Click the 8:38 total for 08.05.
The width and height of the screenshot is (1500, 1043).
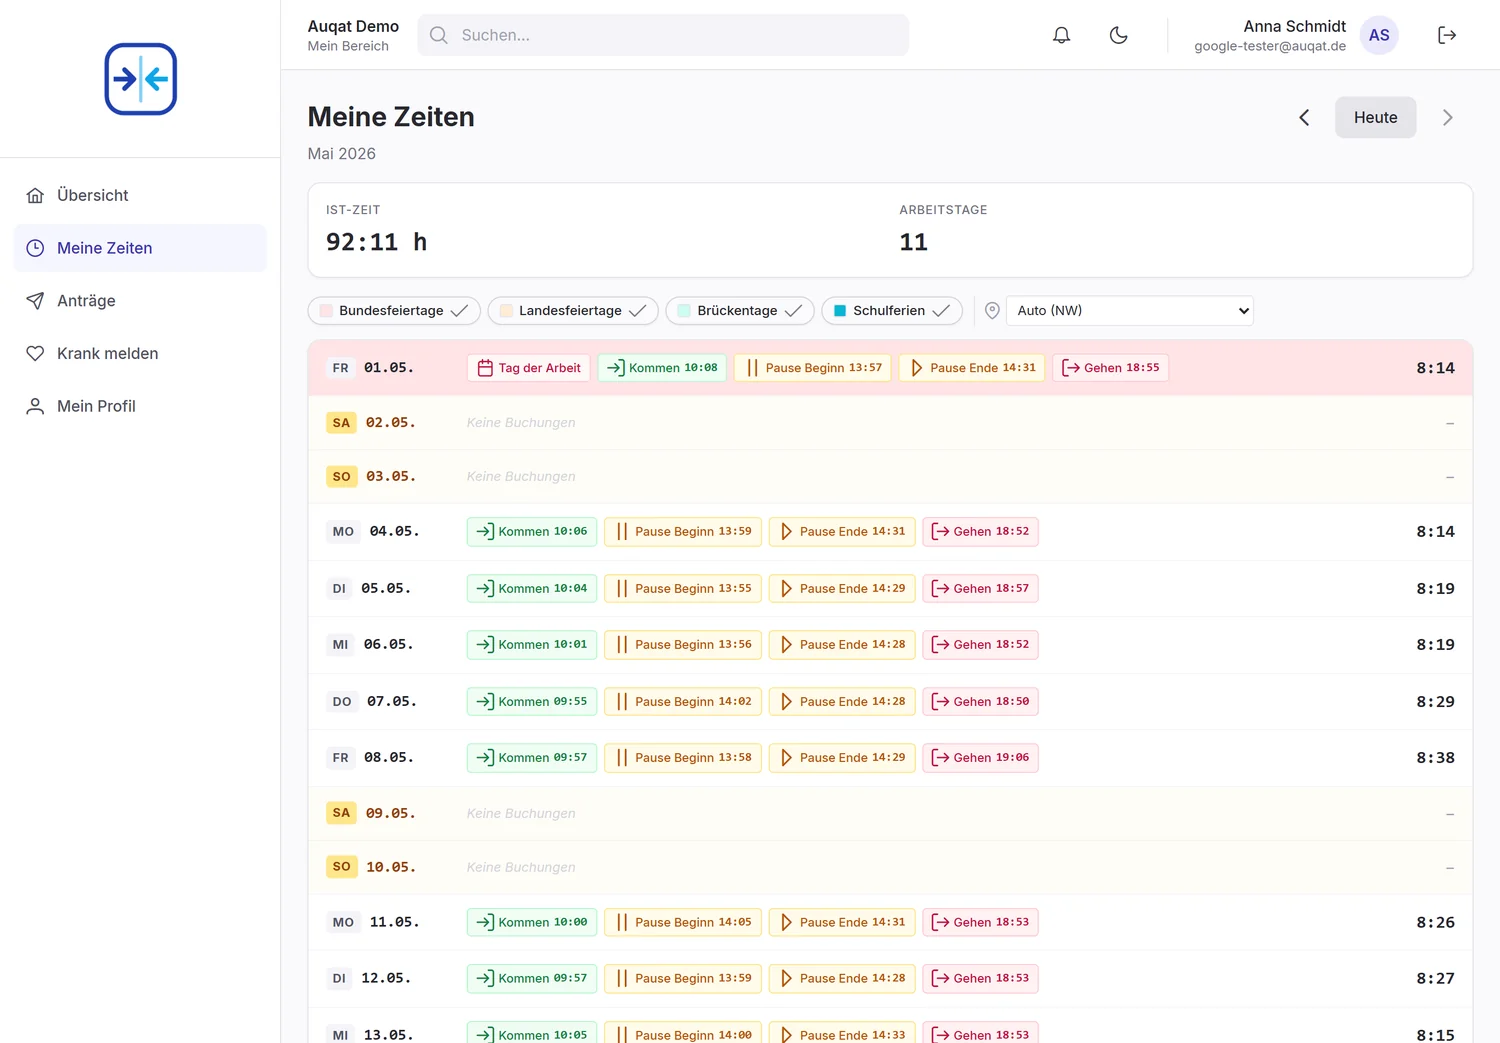pos(1435,758)
